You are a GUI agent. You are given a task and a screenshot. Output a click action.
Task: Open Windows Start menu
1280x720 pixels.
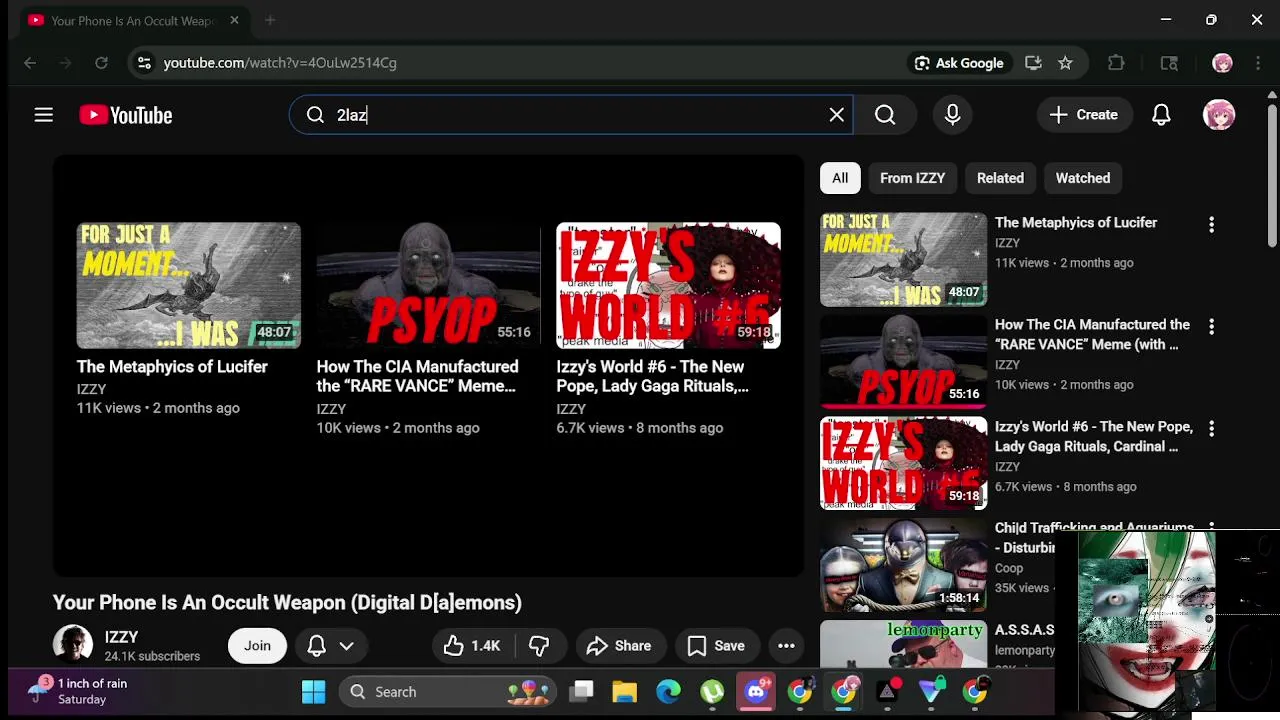click(313, 692)
